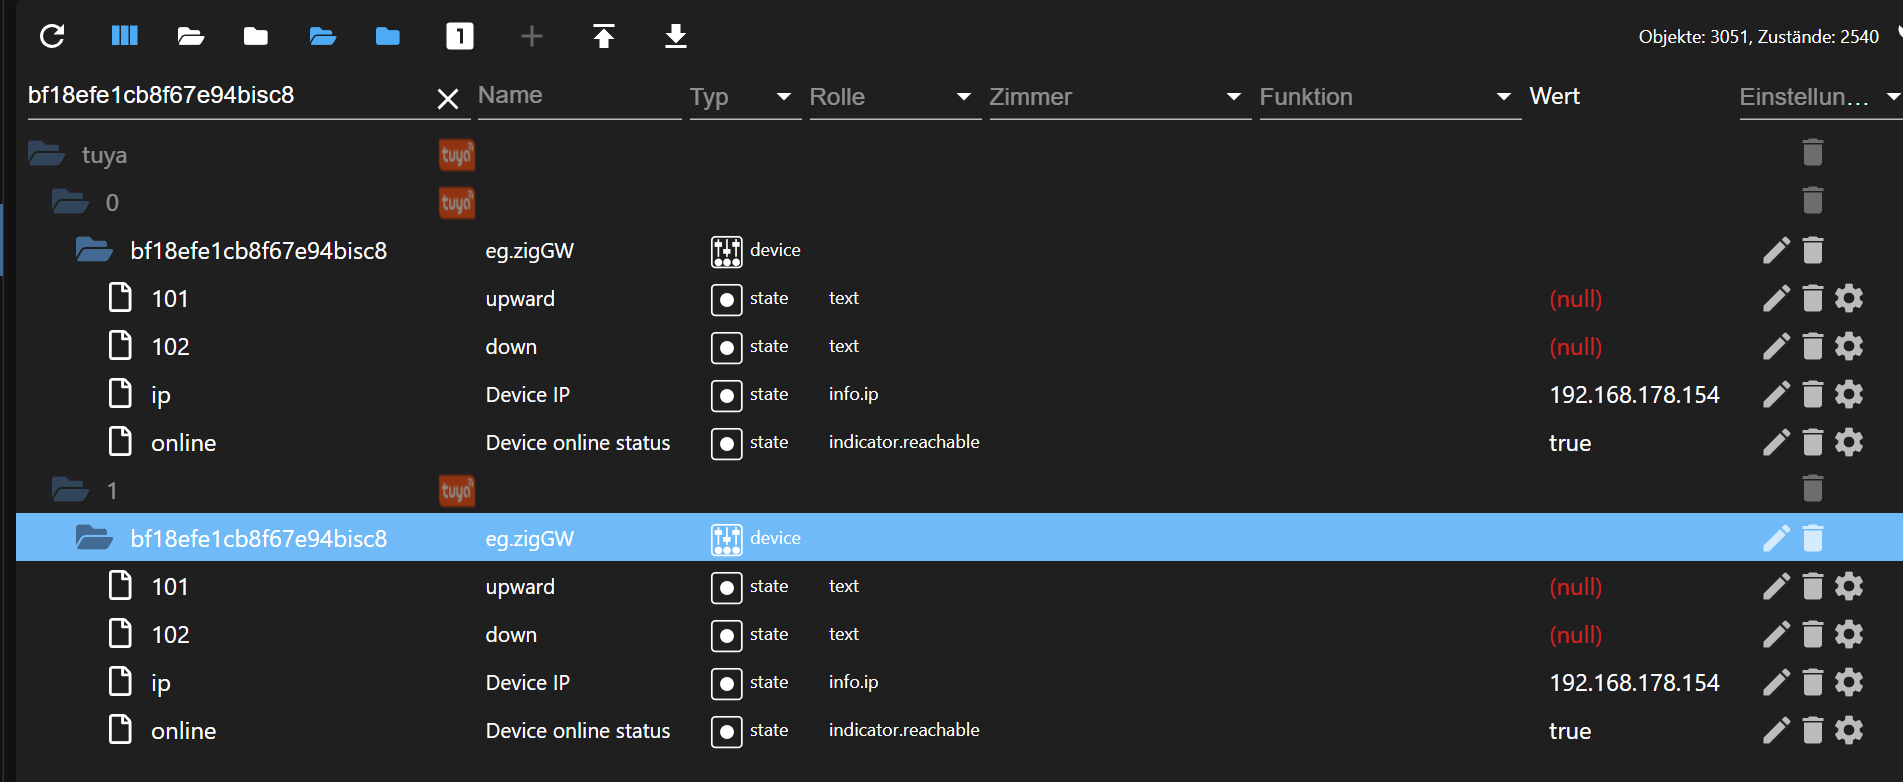
Task: Expand all nodes with white open-folder icon
Action: (x=190, y=37)
